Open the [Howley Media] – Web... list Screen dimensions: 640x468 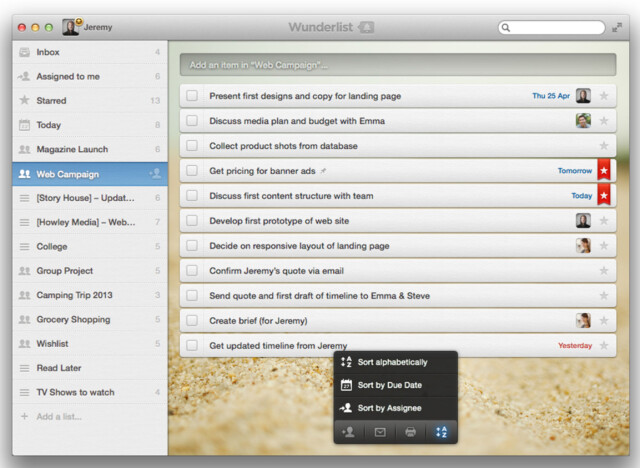(x=90, y=222)
